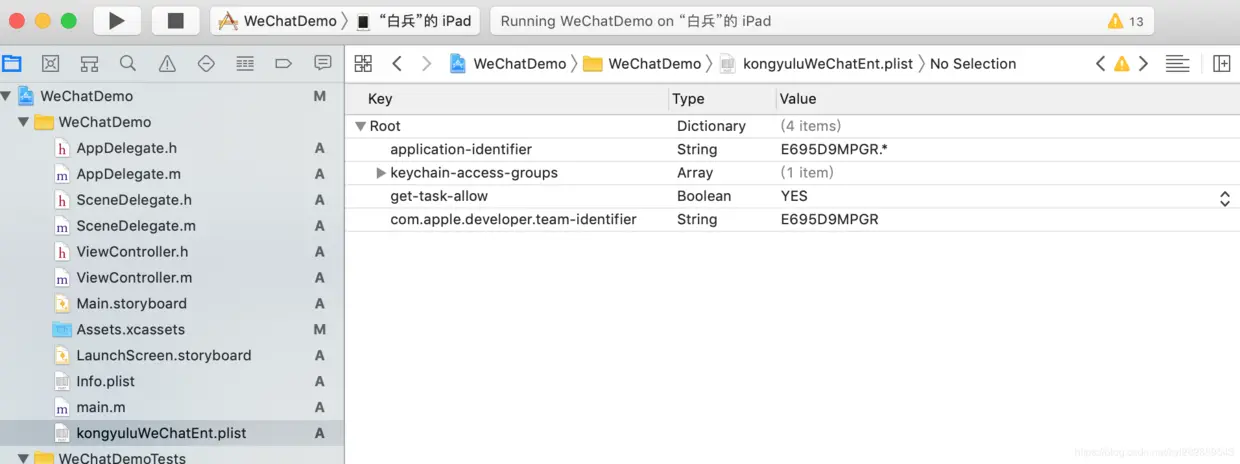
Task: Jump to previous issue arrow
Action: tap(1100, 63)
